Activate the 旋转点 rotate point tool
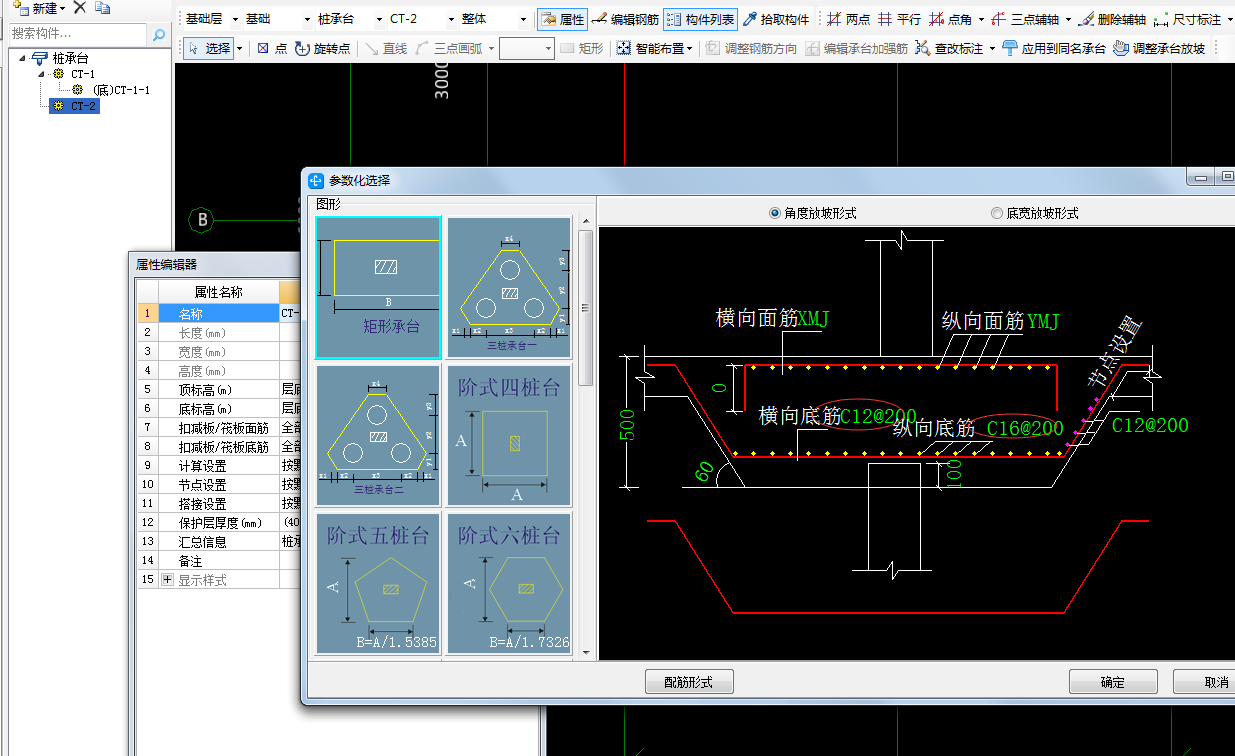 pyautogui.click(x=322, y=48)
